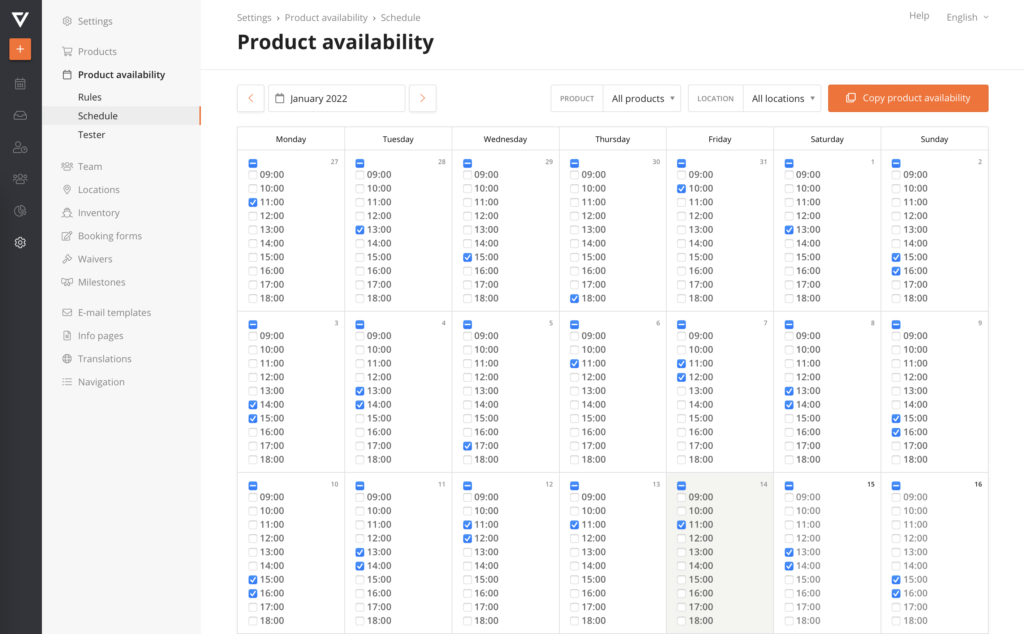Open the inbox icon in left rail
1024x634 pixels.
pos(20,116)
